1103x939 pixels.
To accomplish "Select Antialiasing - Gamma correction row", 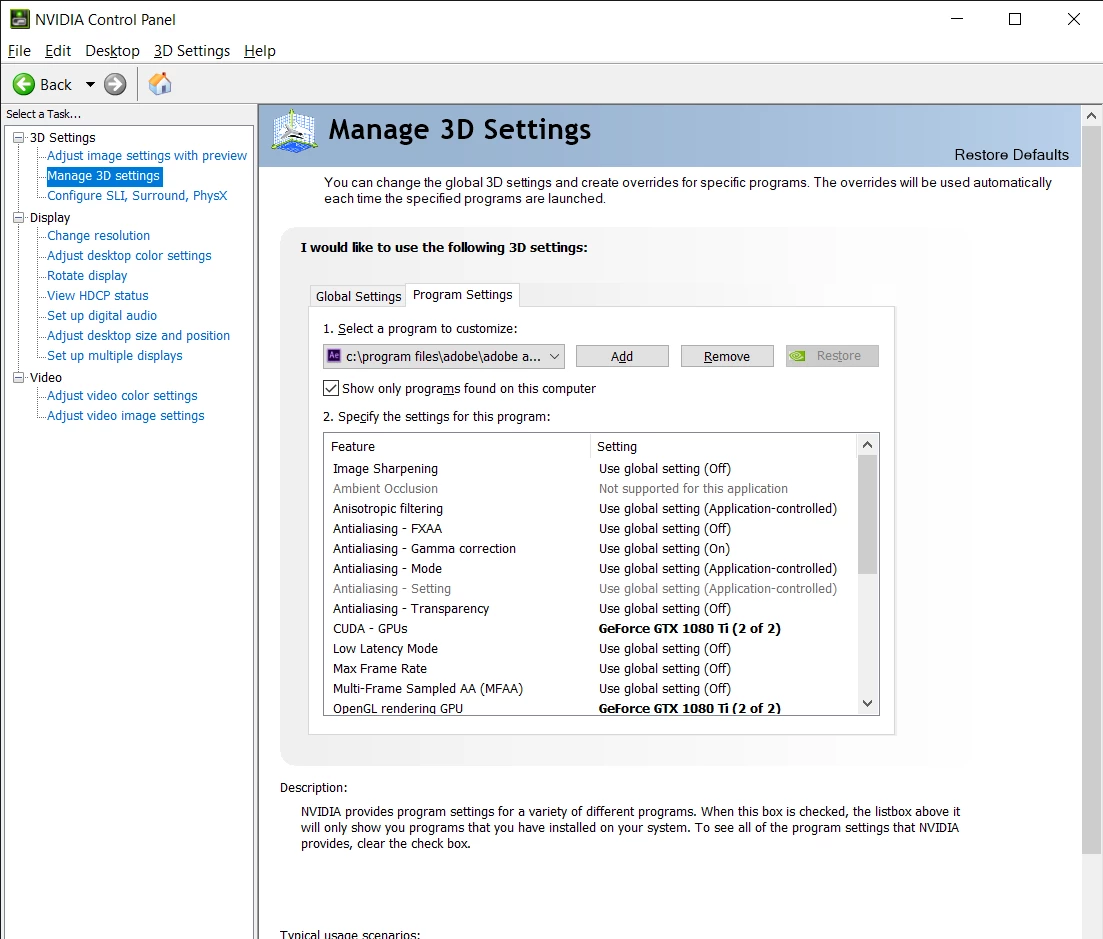I will [589, 549].
